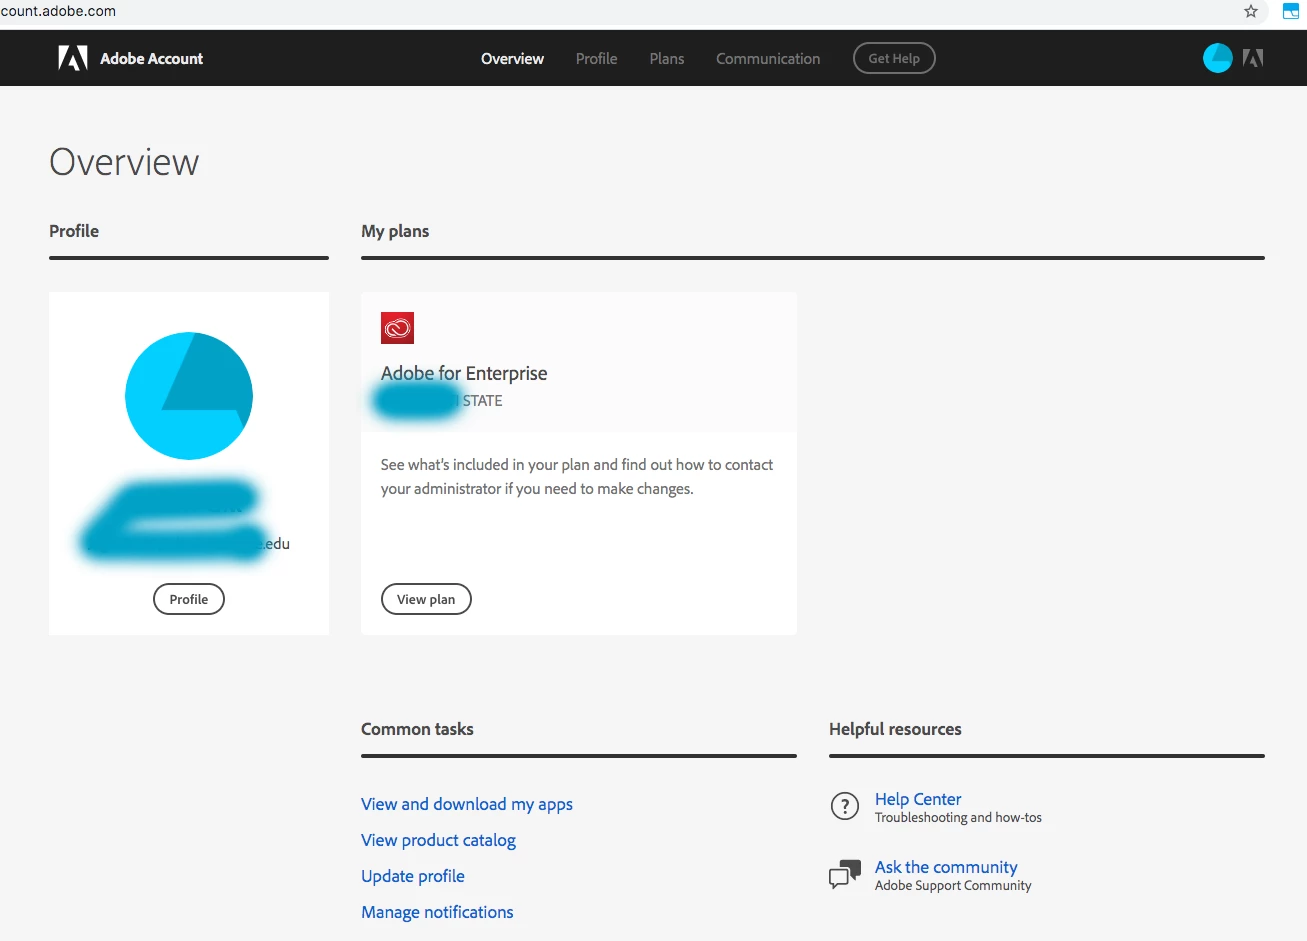Click the Help Center question mark icon
Image resolution: width=1307 pixels, height=941 pixels.
845,806
